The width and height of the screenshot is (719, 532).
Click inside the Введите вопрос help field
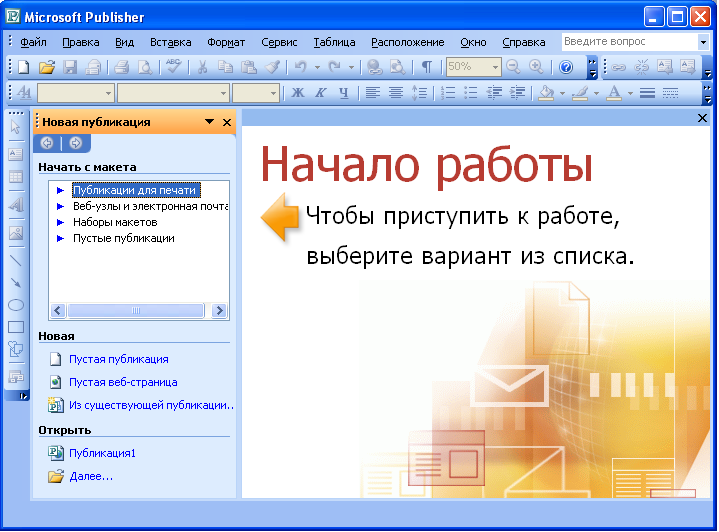pyautogui.click(x=629, y=42)
